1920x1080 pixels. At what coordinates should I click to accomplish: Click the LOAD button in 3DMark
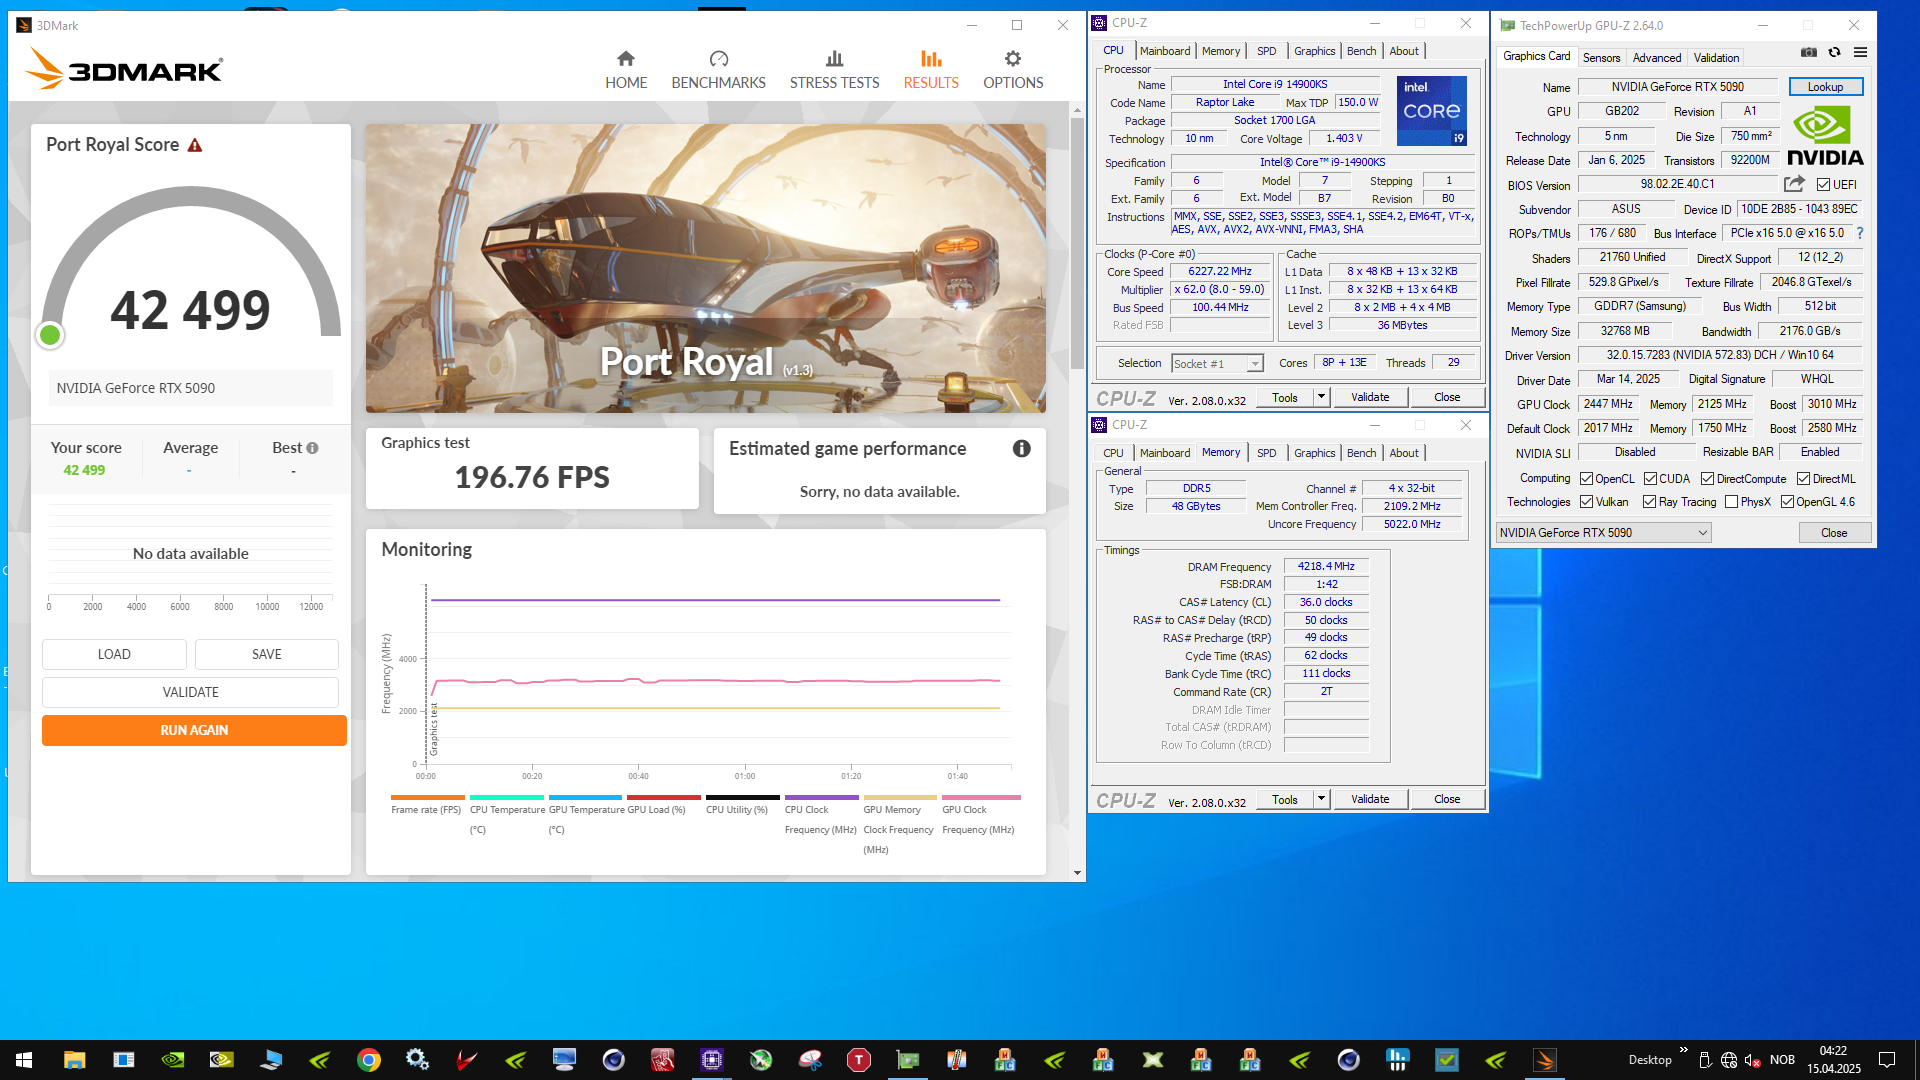tap(114, 654)
